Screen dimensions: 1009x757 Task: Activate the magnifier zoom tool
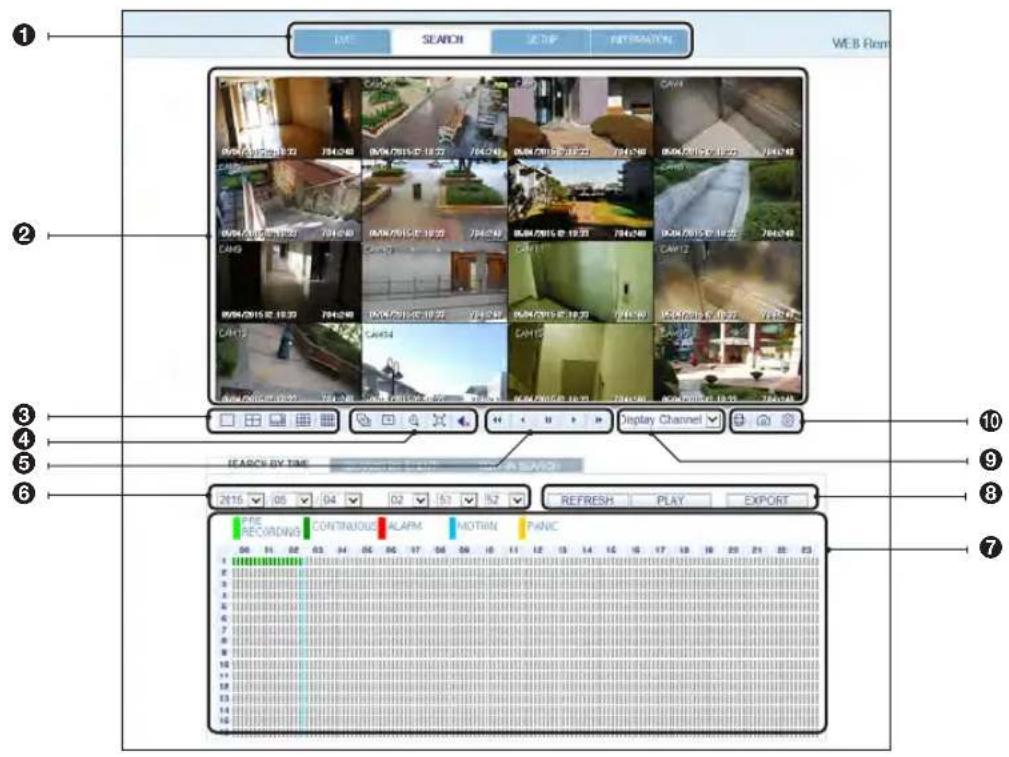414,420
